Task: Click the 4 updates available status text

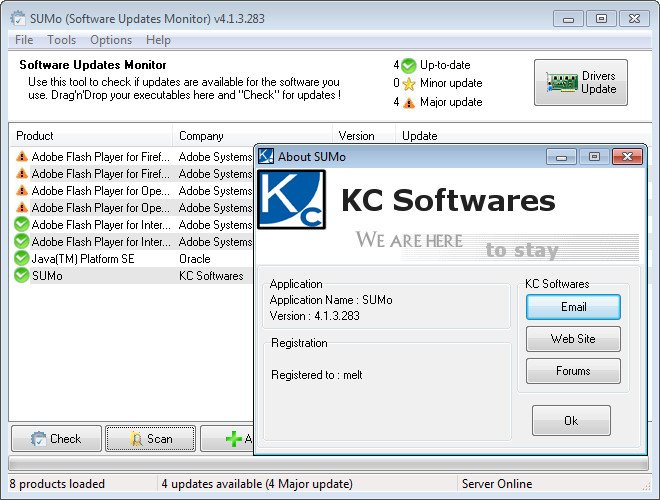Action: tap(257, 484)
